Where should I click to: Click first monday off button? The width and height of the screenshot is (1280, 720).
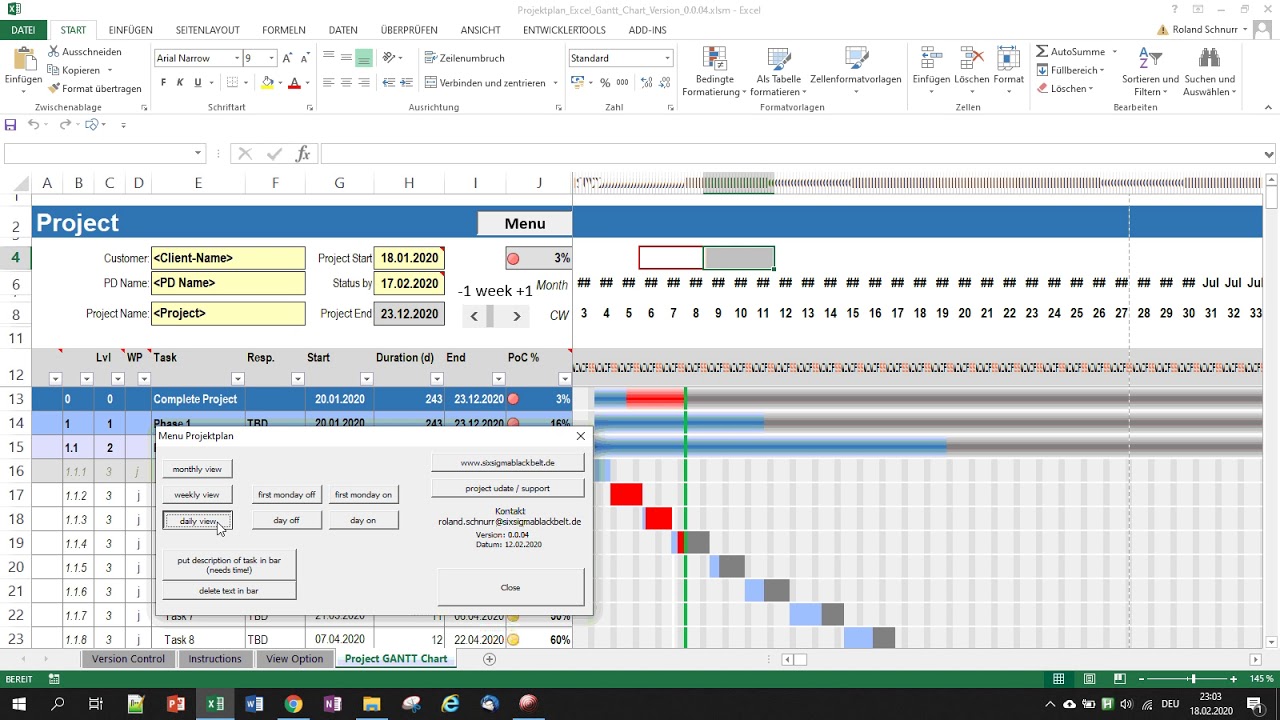click(286, 495)
